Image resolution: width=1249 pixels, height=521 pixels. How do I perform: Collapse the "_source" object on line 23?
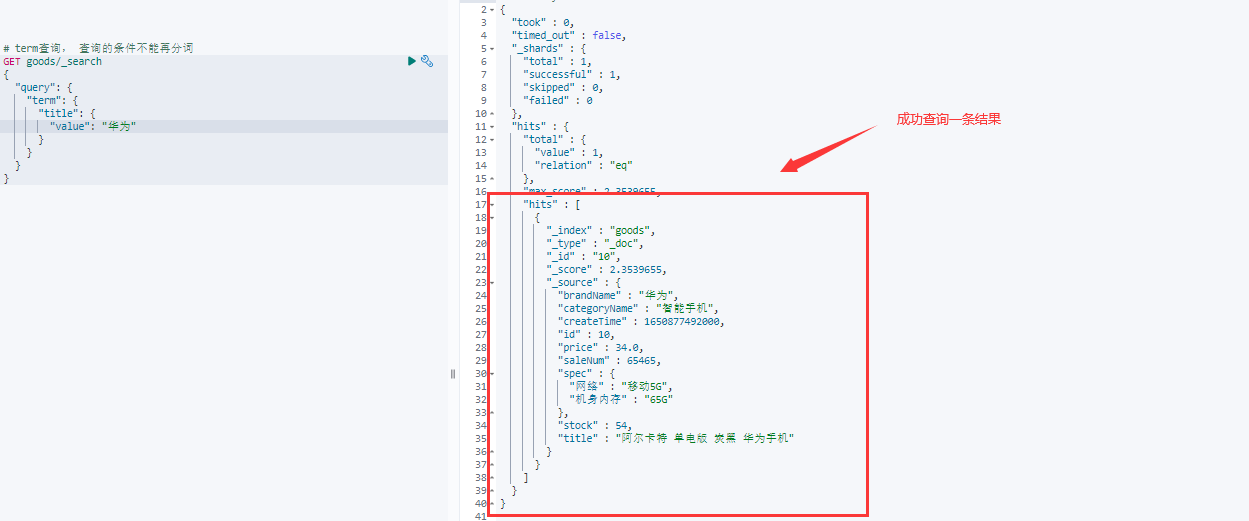tap(491, 282)
